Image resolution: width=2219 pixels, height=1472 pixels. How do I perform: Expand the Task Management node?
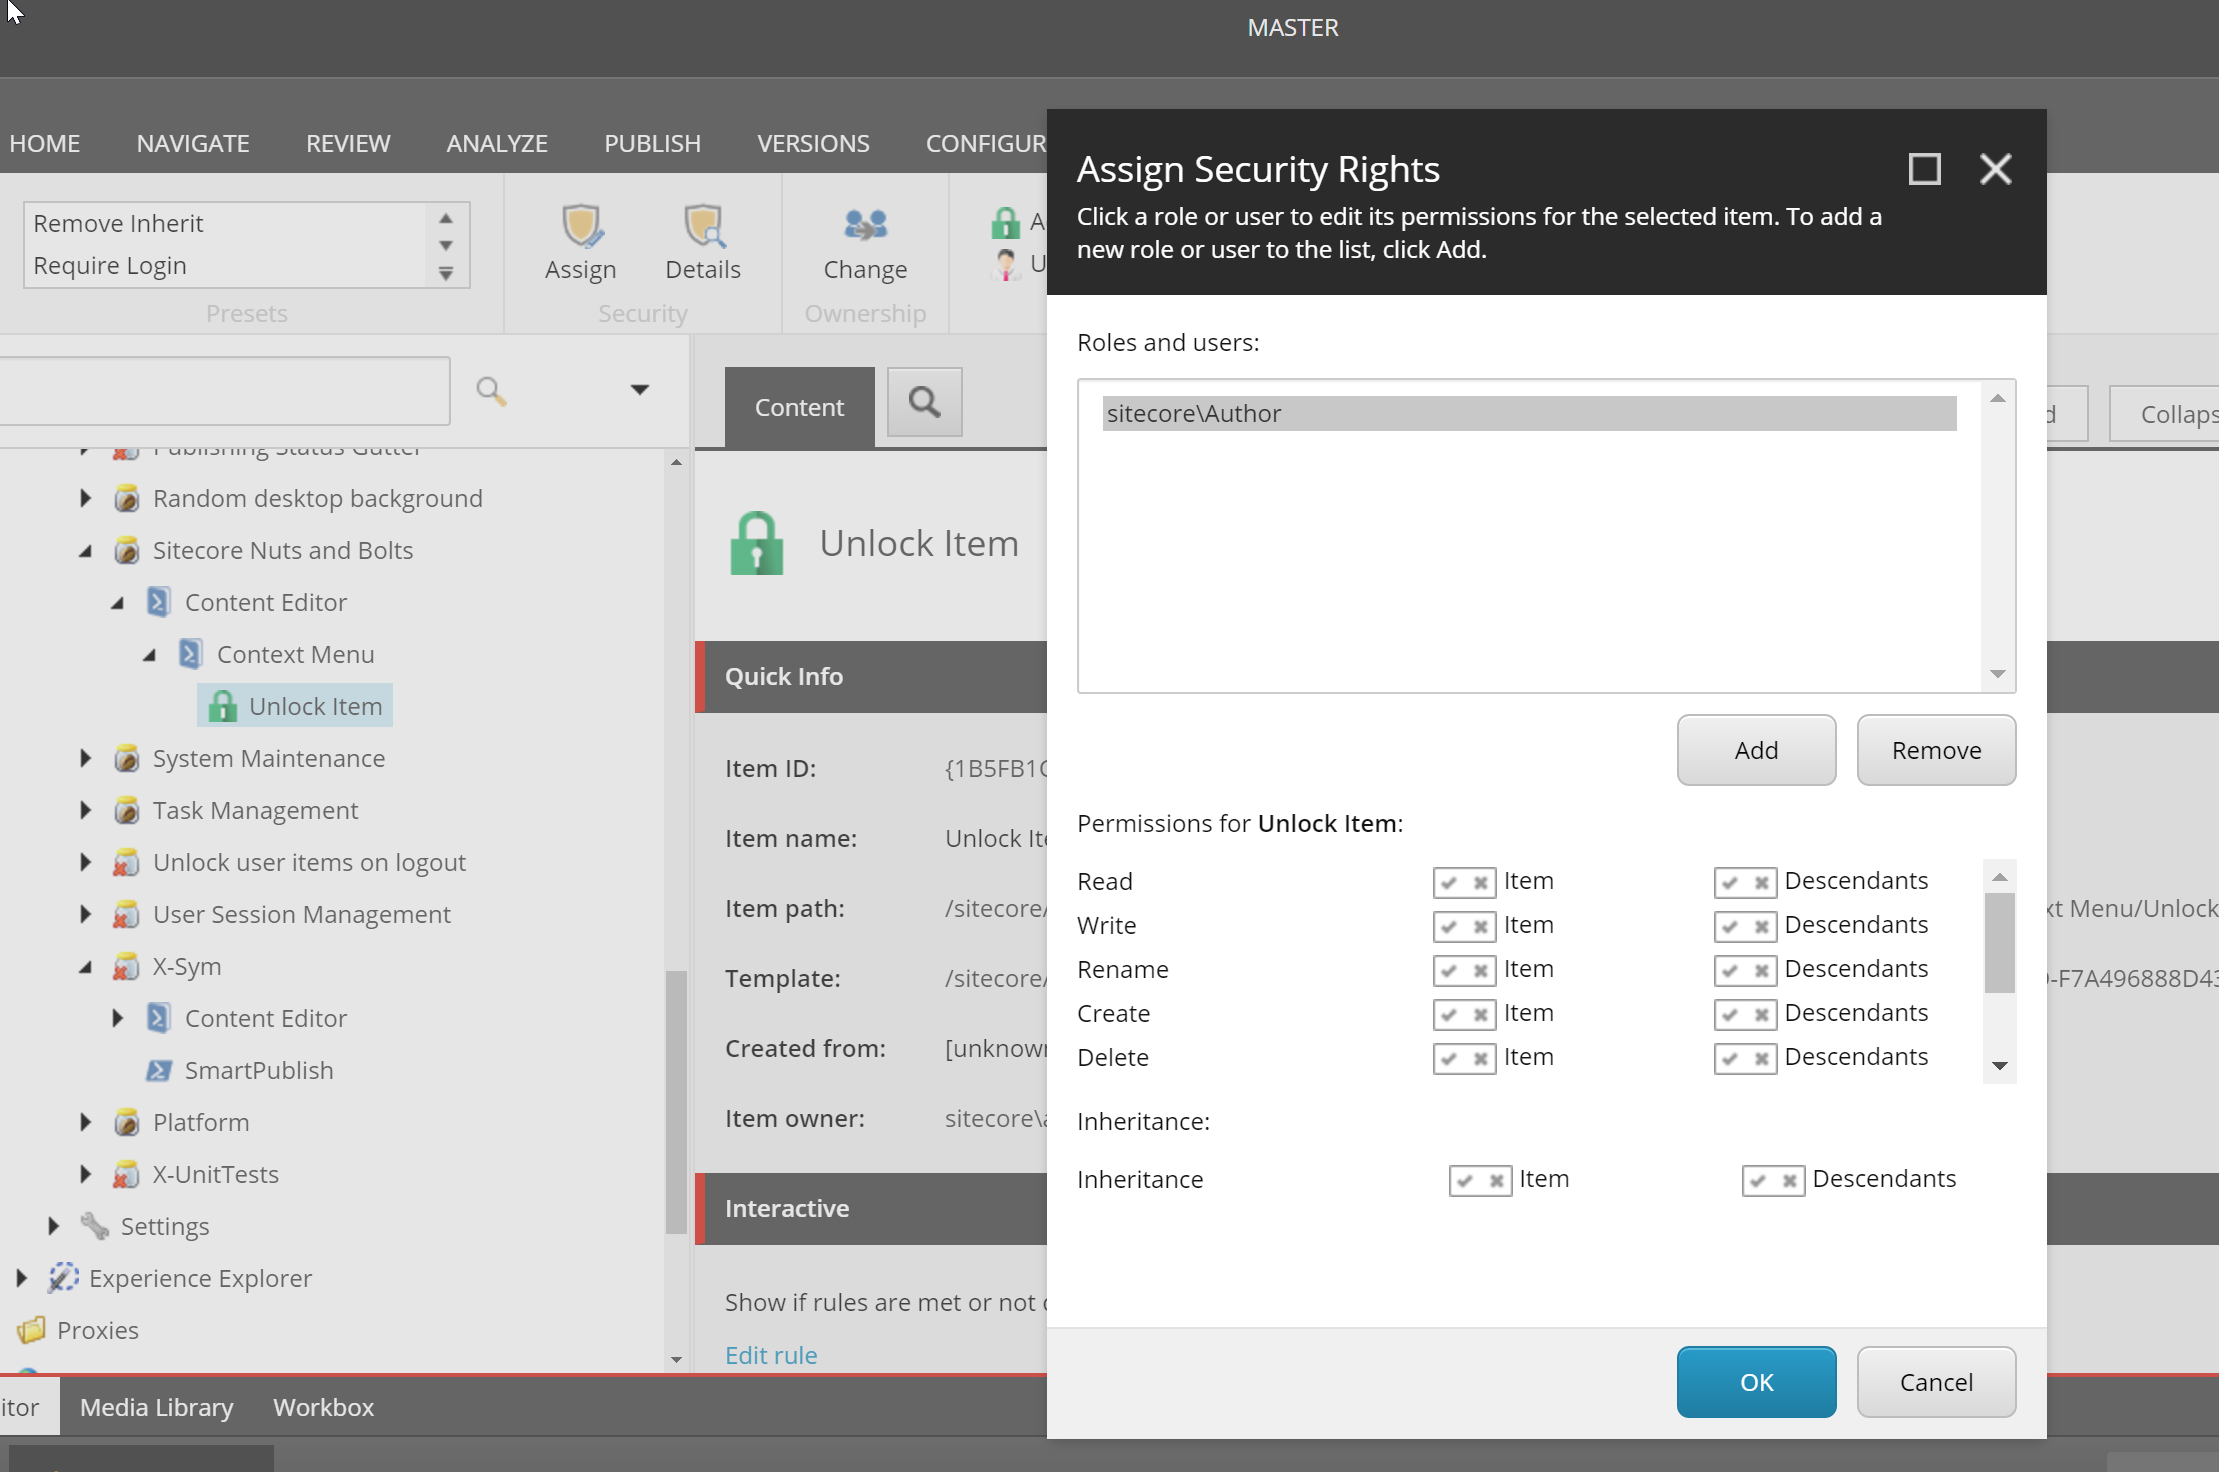tap(86, 810)
